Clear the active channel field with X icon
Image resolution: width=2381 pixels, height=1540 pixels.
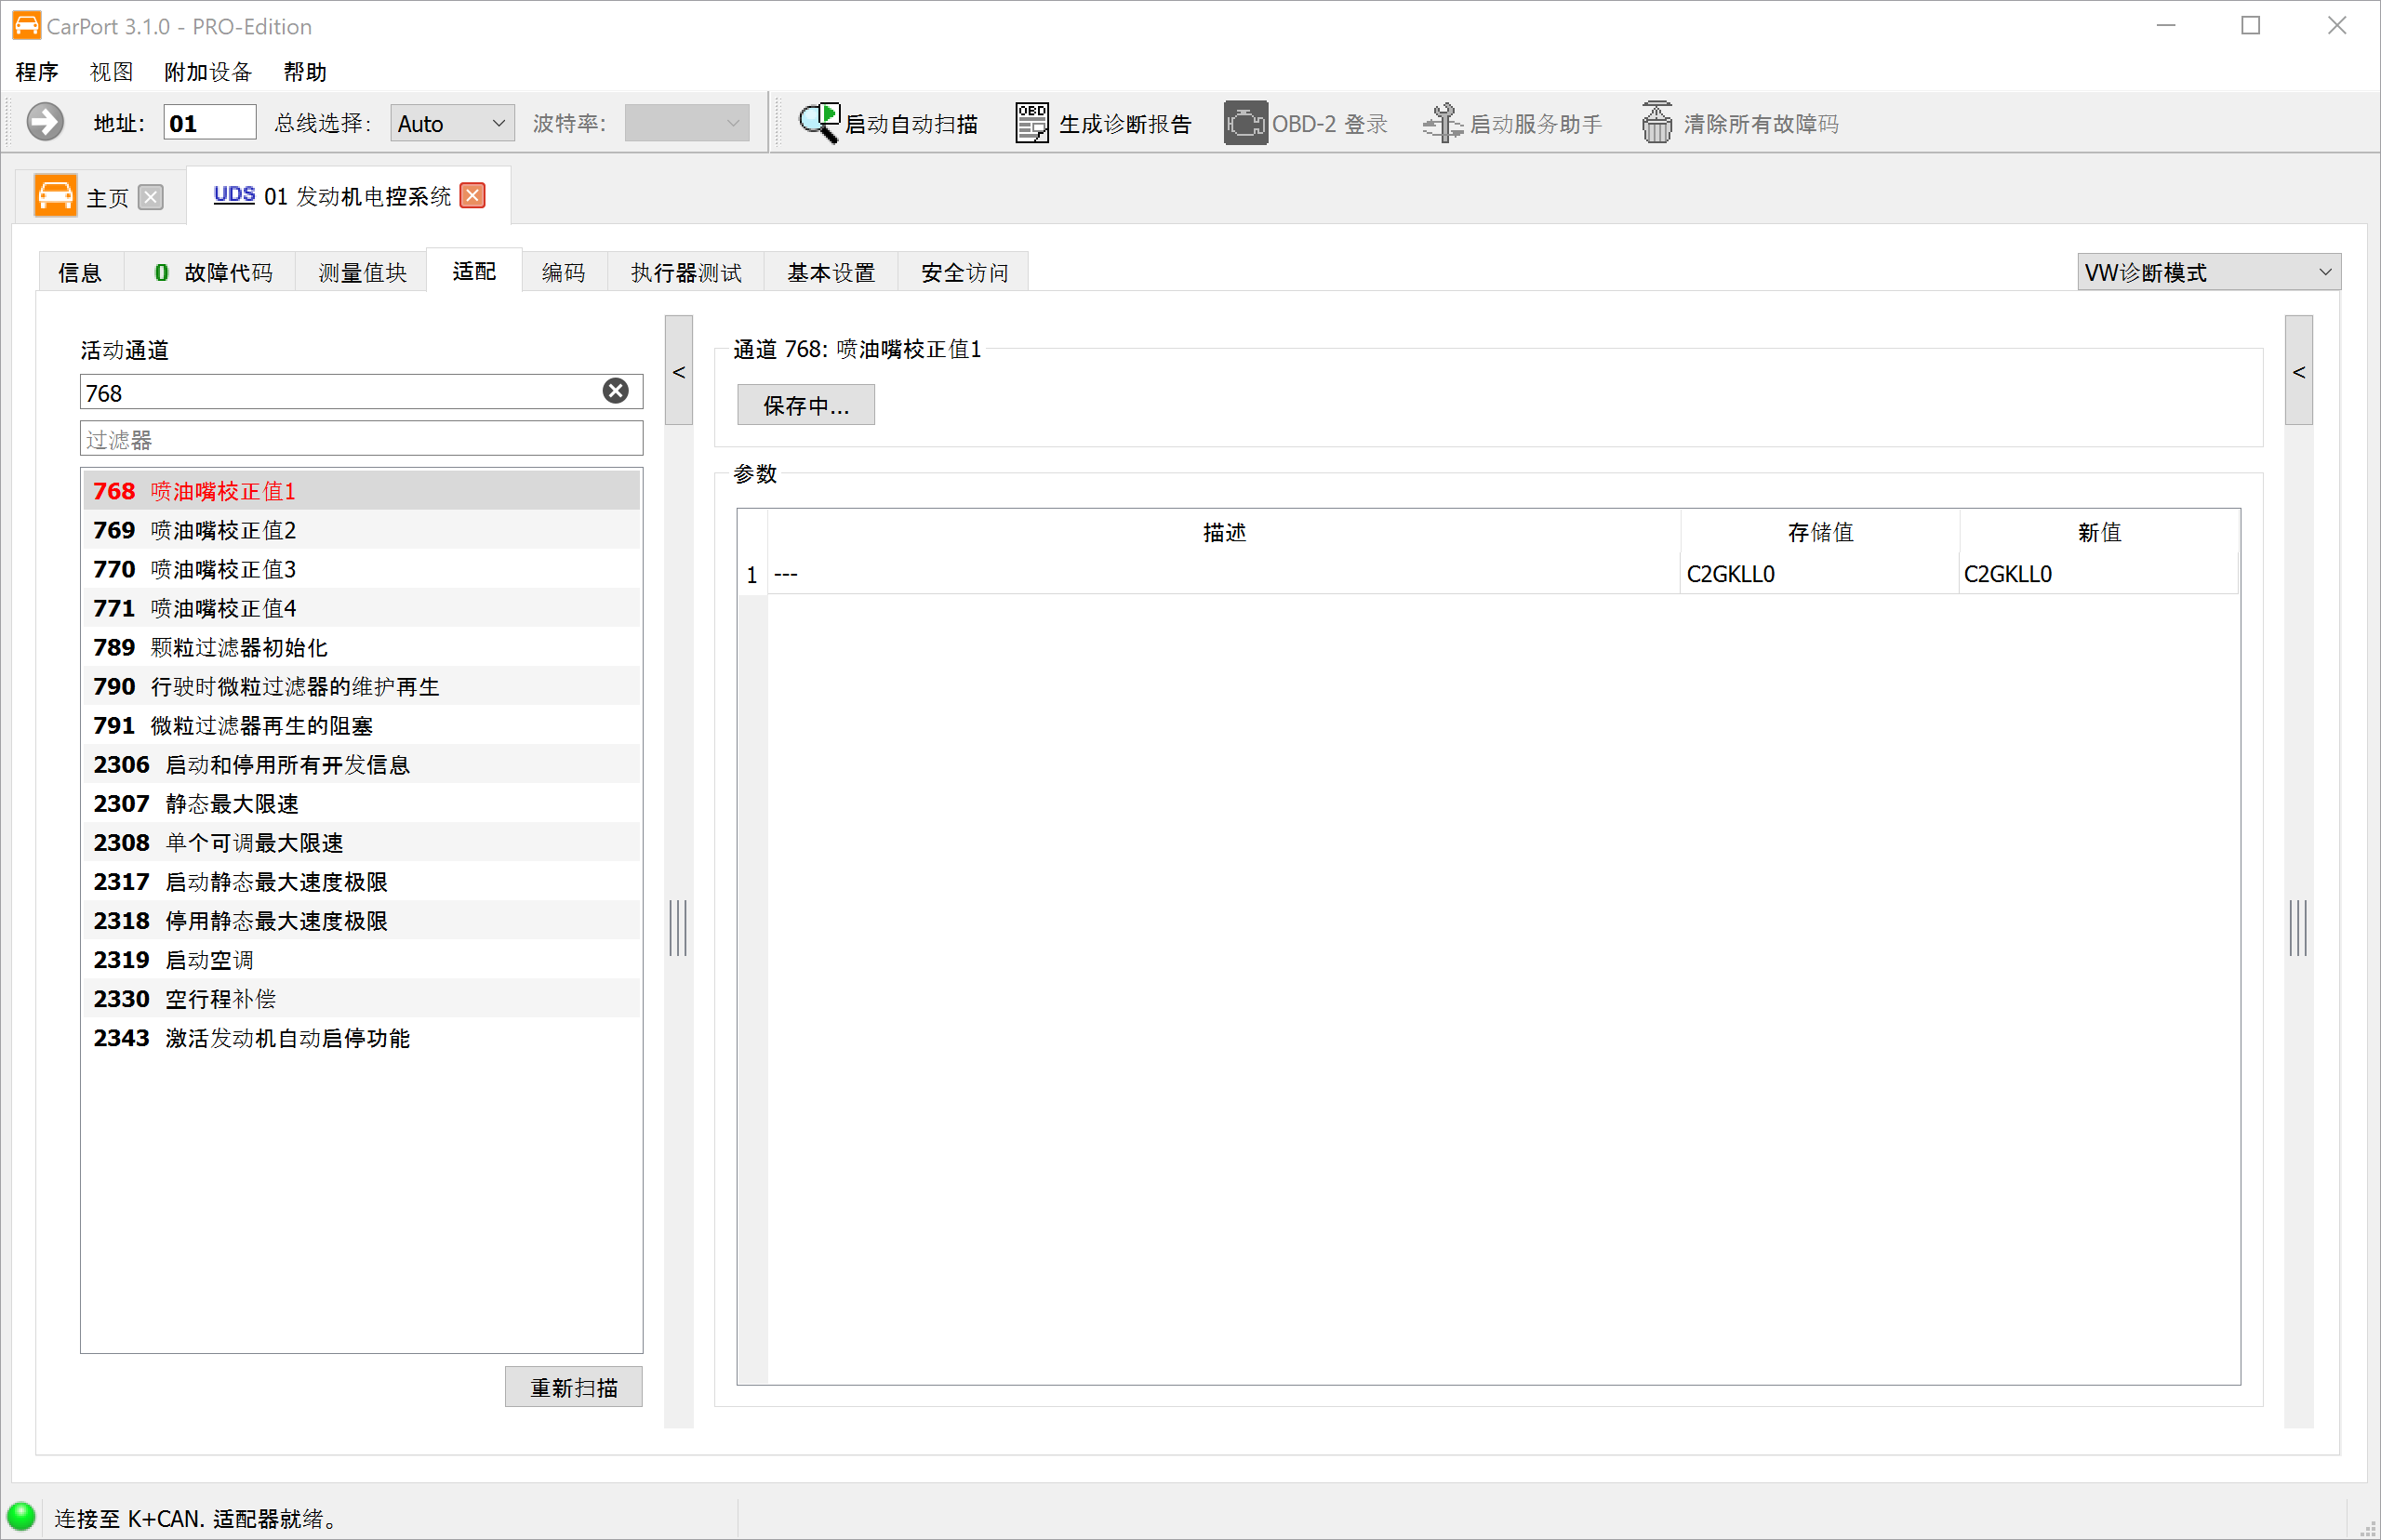pos(616,391)
